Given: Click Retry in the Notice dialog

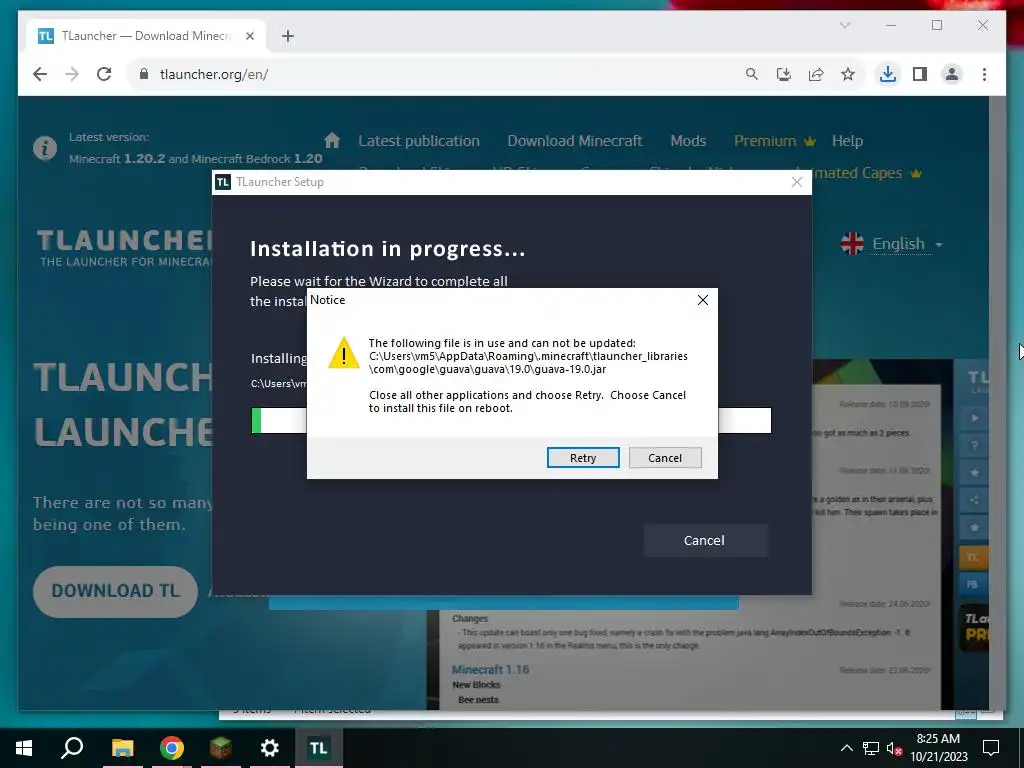Looking at the screenshot, I should tap(583, 458).
